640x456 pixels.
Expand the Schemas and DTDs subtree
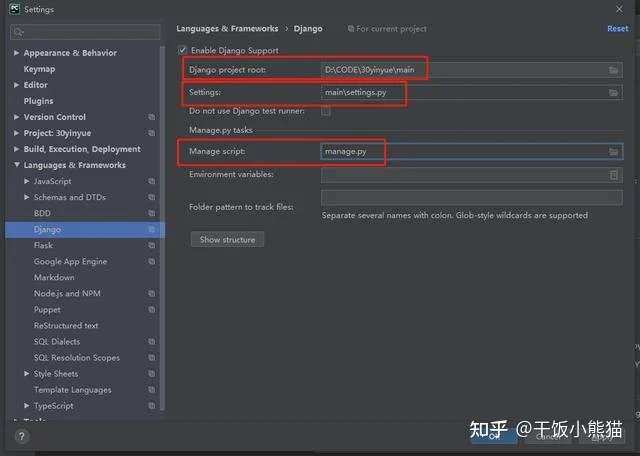[x=27, y=197]
